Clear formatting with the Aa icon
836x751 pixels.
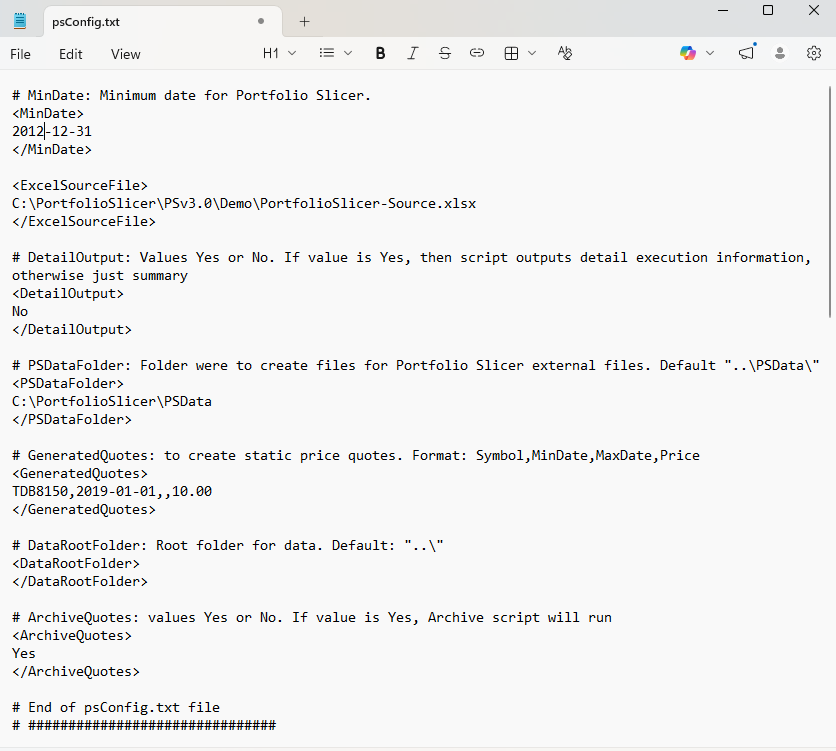(564, 53)
